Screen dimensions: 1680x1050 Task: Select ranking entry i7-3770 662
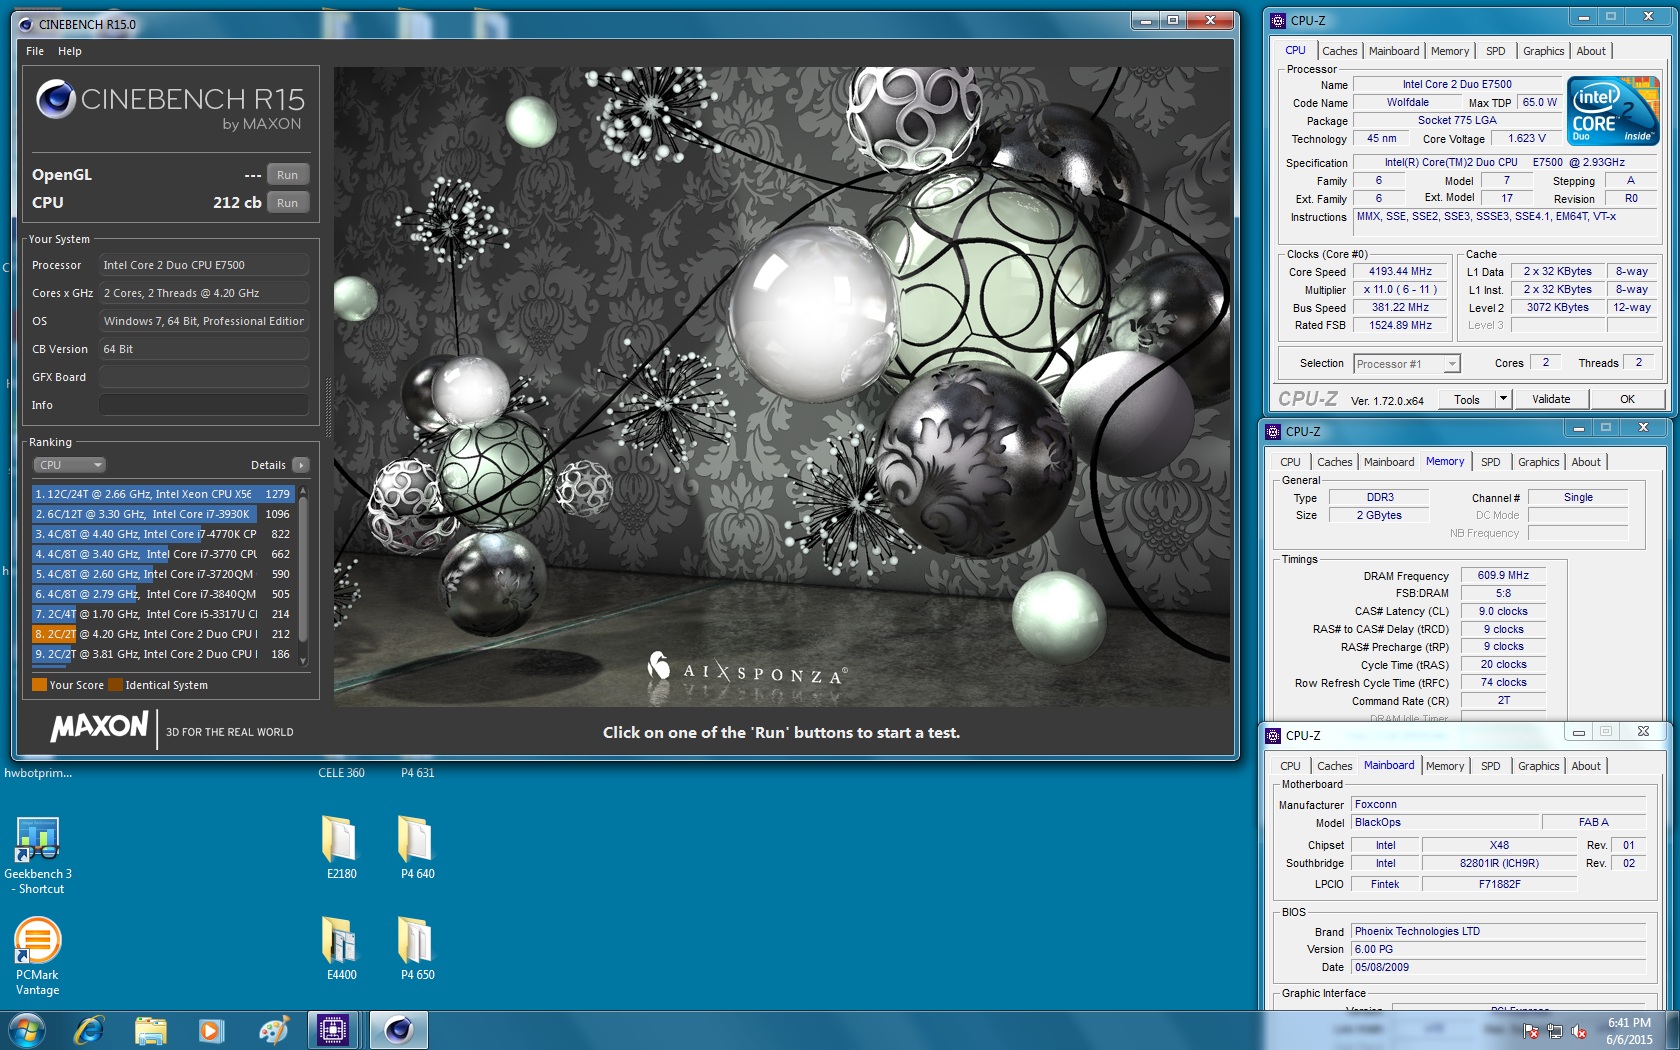click(162, 554)
